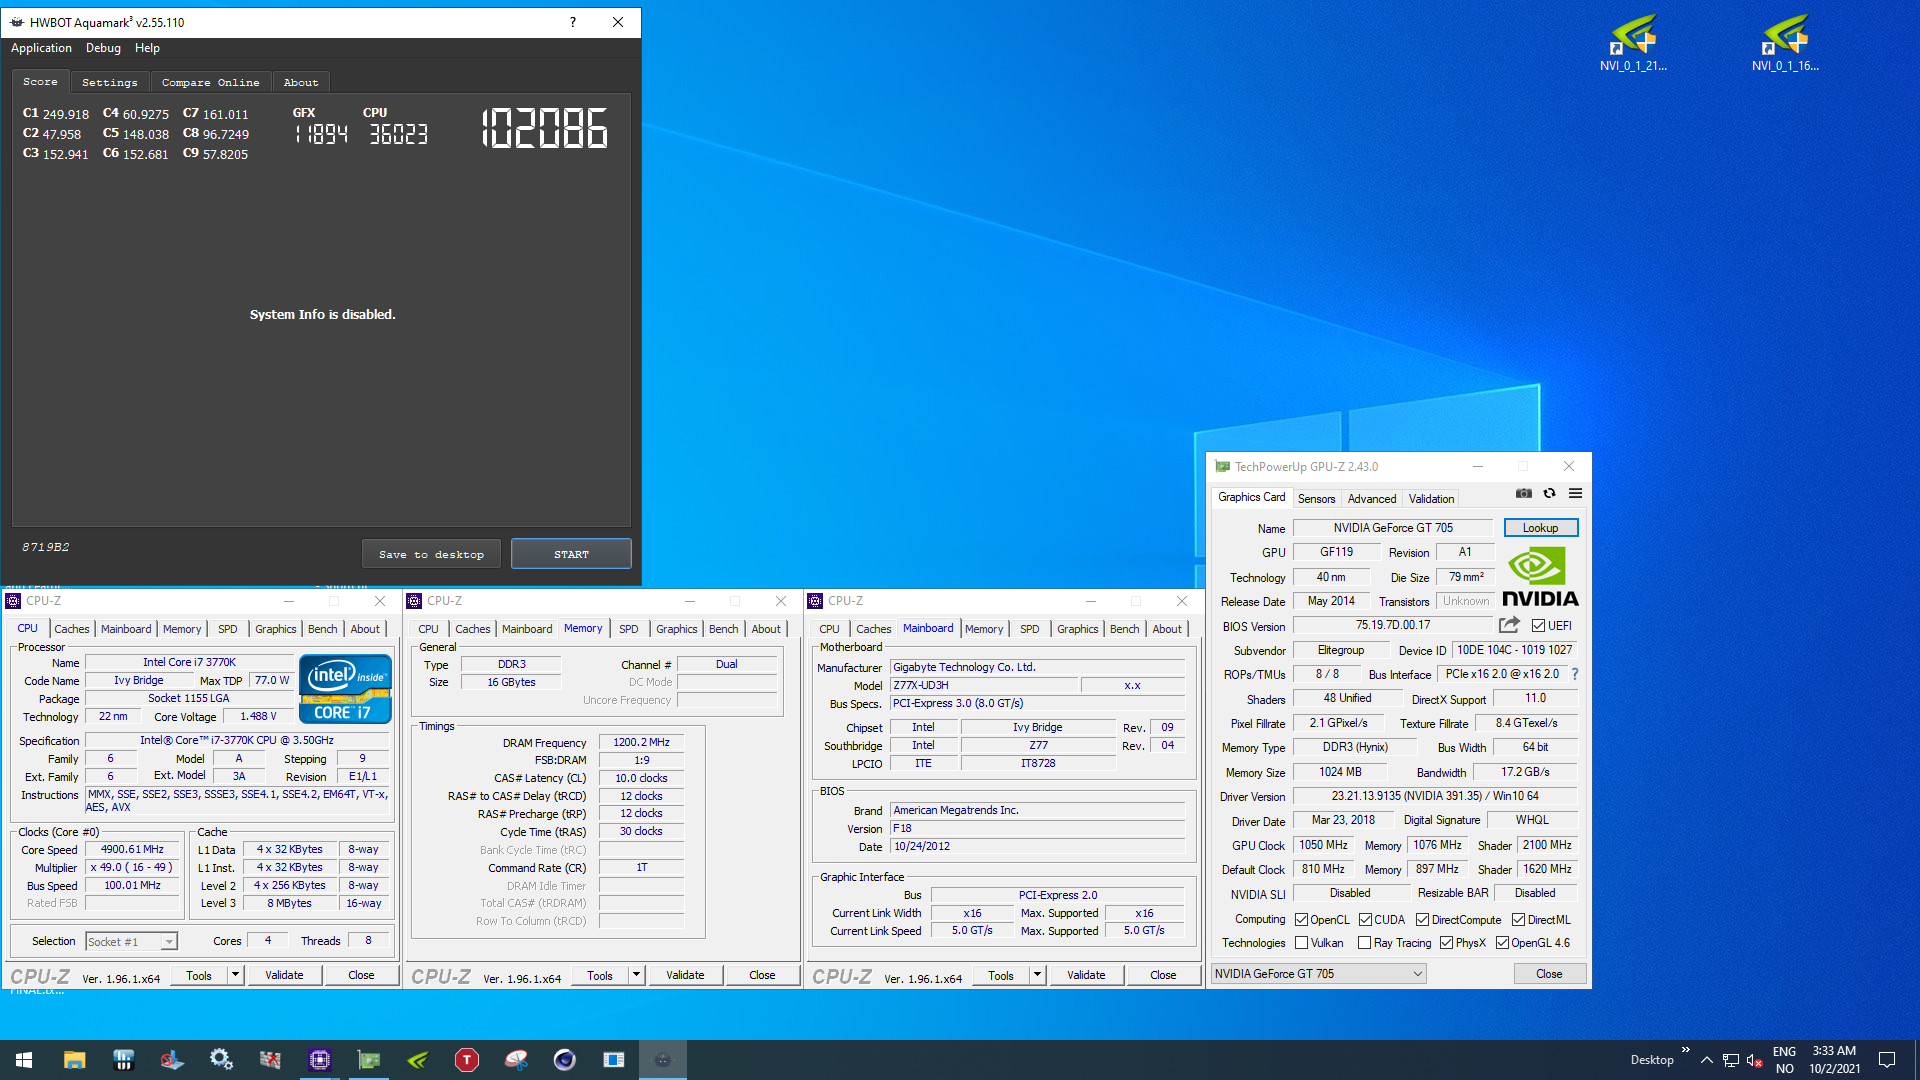Click the NVIDIA logo in GPU-Z
1920x1080 pixels.
pyautogui.click(x=1540, y=577)
